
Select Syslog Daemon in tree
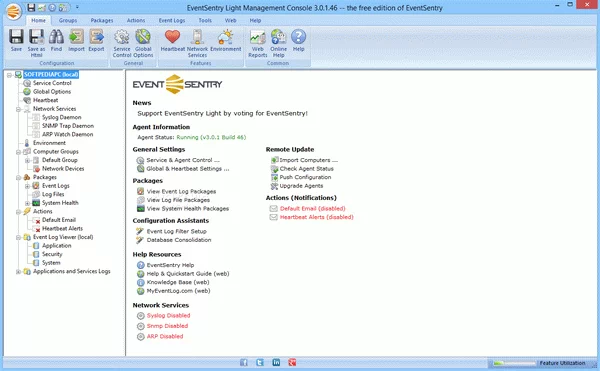[x=62, y=117]
